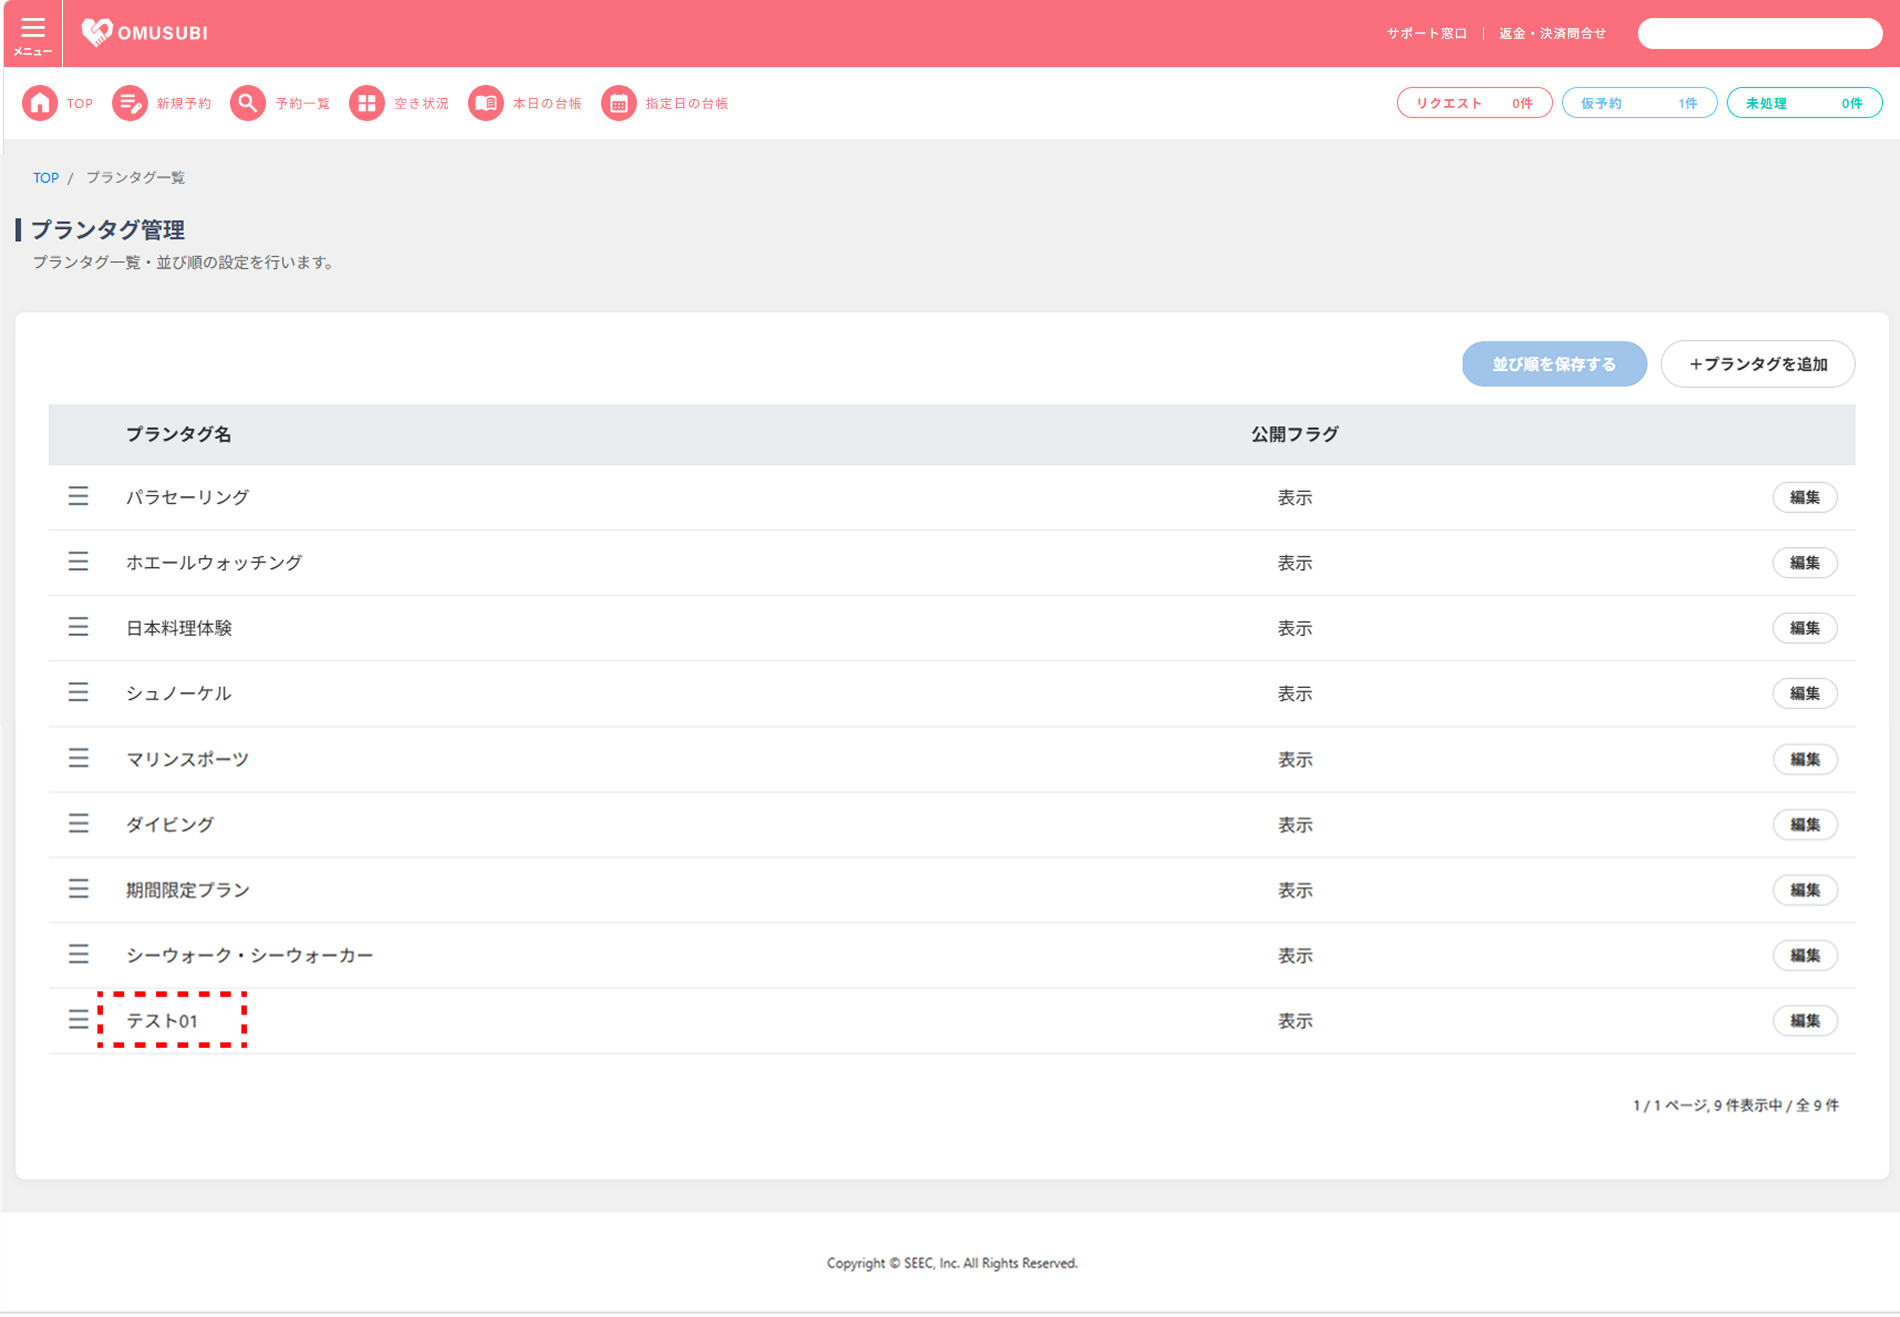Click 公開フラグ column header
Screen dimensions: 1900x1317
1295,434
